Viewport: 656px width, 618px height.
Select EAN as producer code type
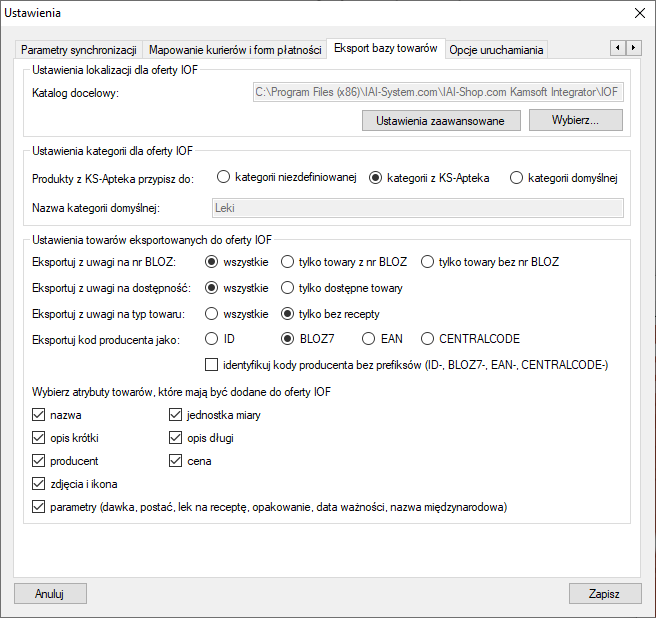[x=368, y=339]
